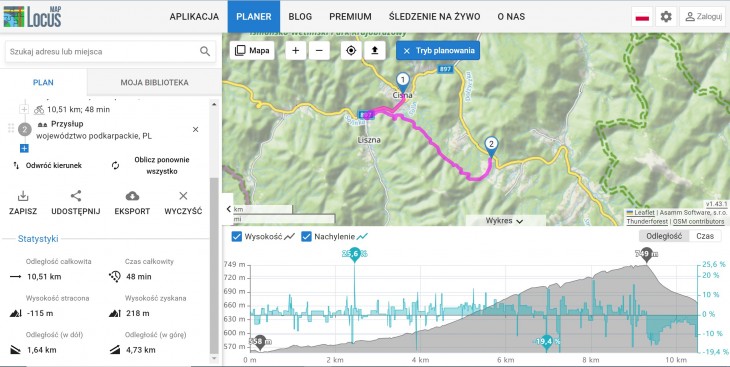Collapse the Wykres chart panel
This screenshot has height=367, width=730.
click(x=505, y=221)
